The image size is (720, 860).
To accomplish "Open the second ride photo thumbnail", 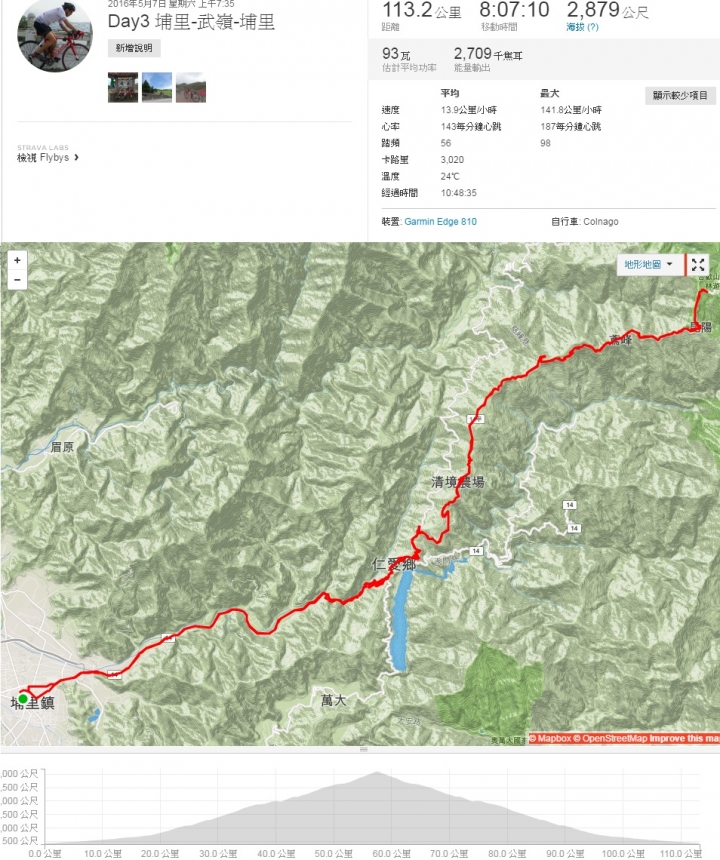I will 157,87.
